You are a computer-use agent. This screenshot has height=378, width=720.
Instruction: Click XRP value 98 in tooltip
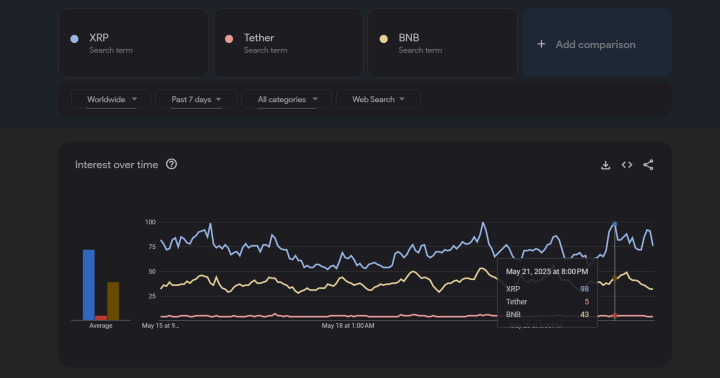coord(584,289)
